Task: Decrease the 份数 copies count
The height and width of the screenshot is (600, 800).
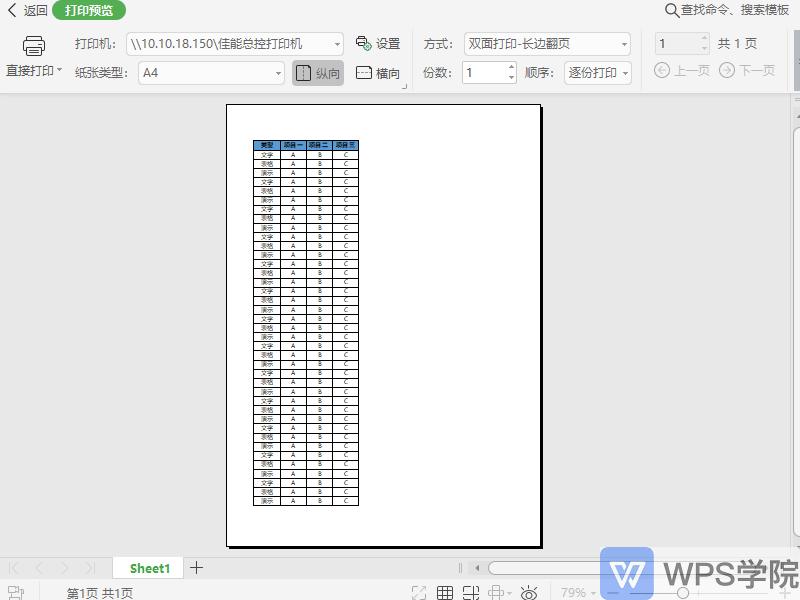Action: 511,78
